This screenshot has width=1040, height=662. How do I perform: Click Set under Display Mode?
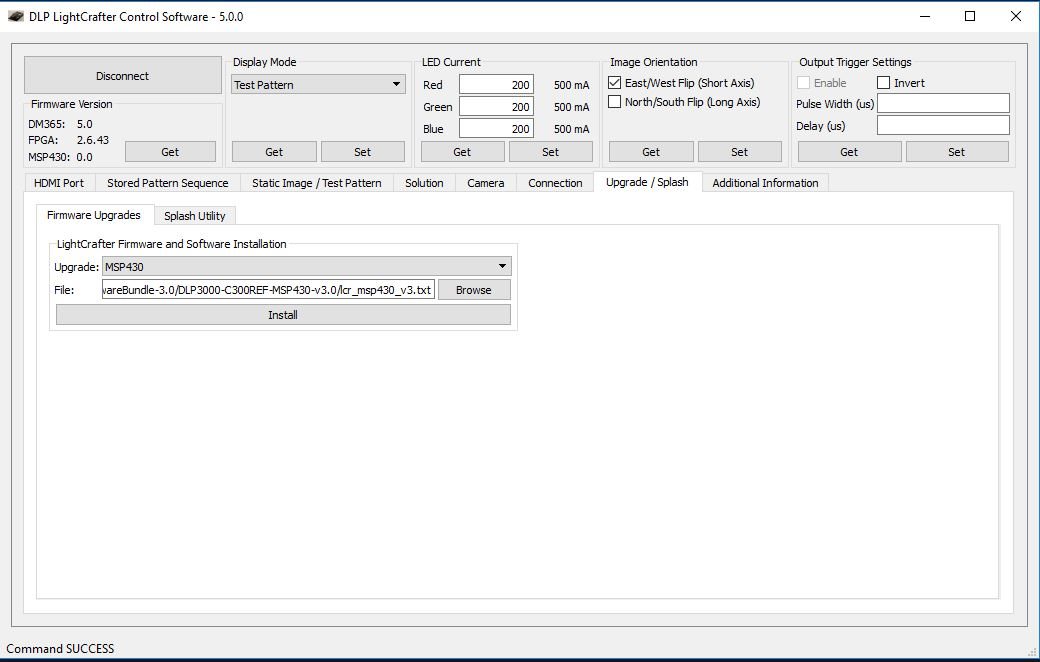click(362, 152)
